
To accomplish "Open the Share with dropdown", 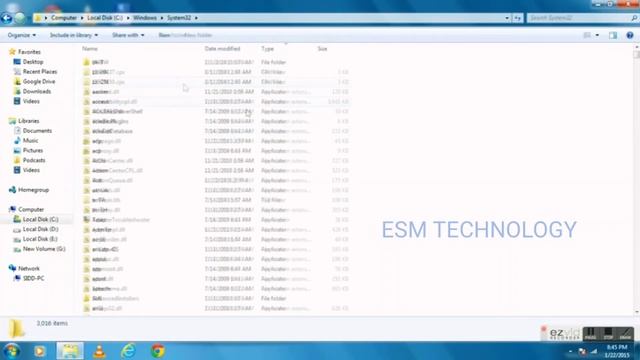I will click(128, 35).
